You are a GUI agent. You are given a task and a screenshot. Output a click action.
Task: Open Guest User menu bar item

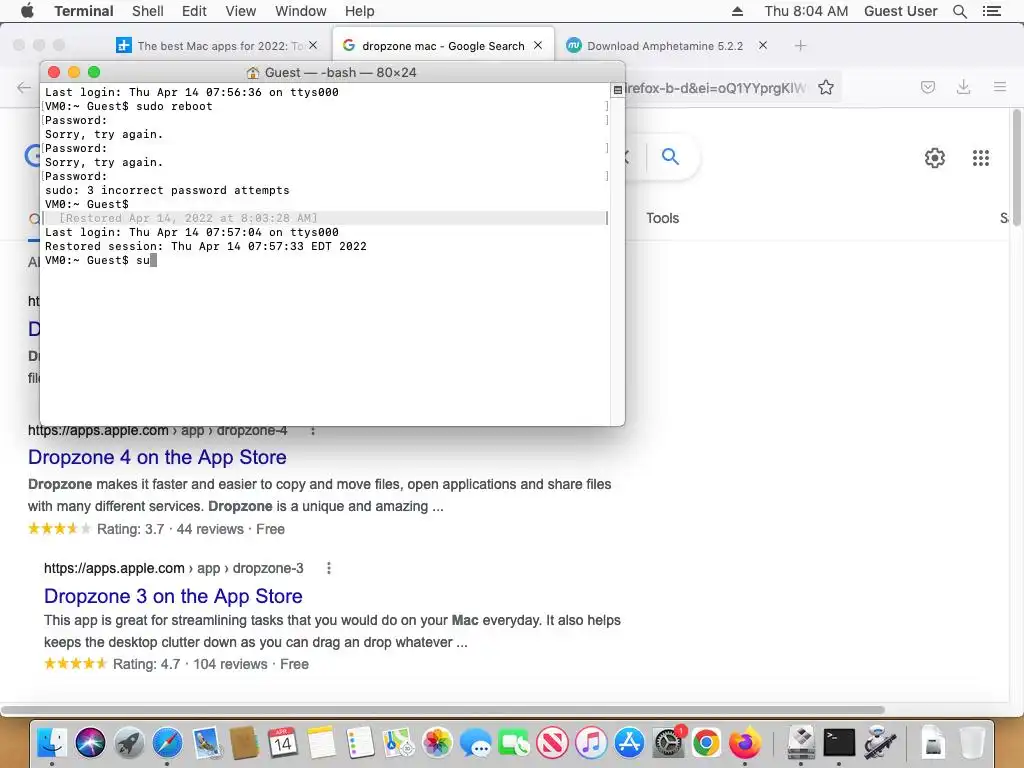point(901,11)
